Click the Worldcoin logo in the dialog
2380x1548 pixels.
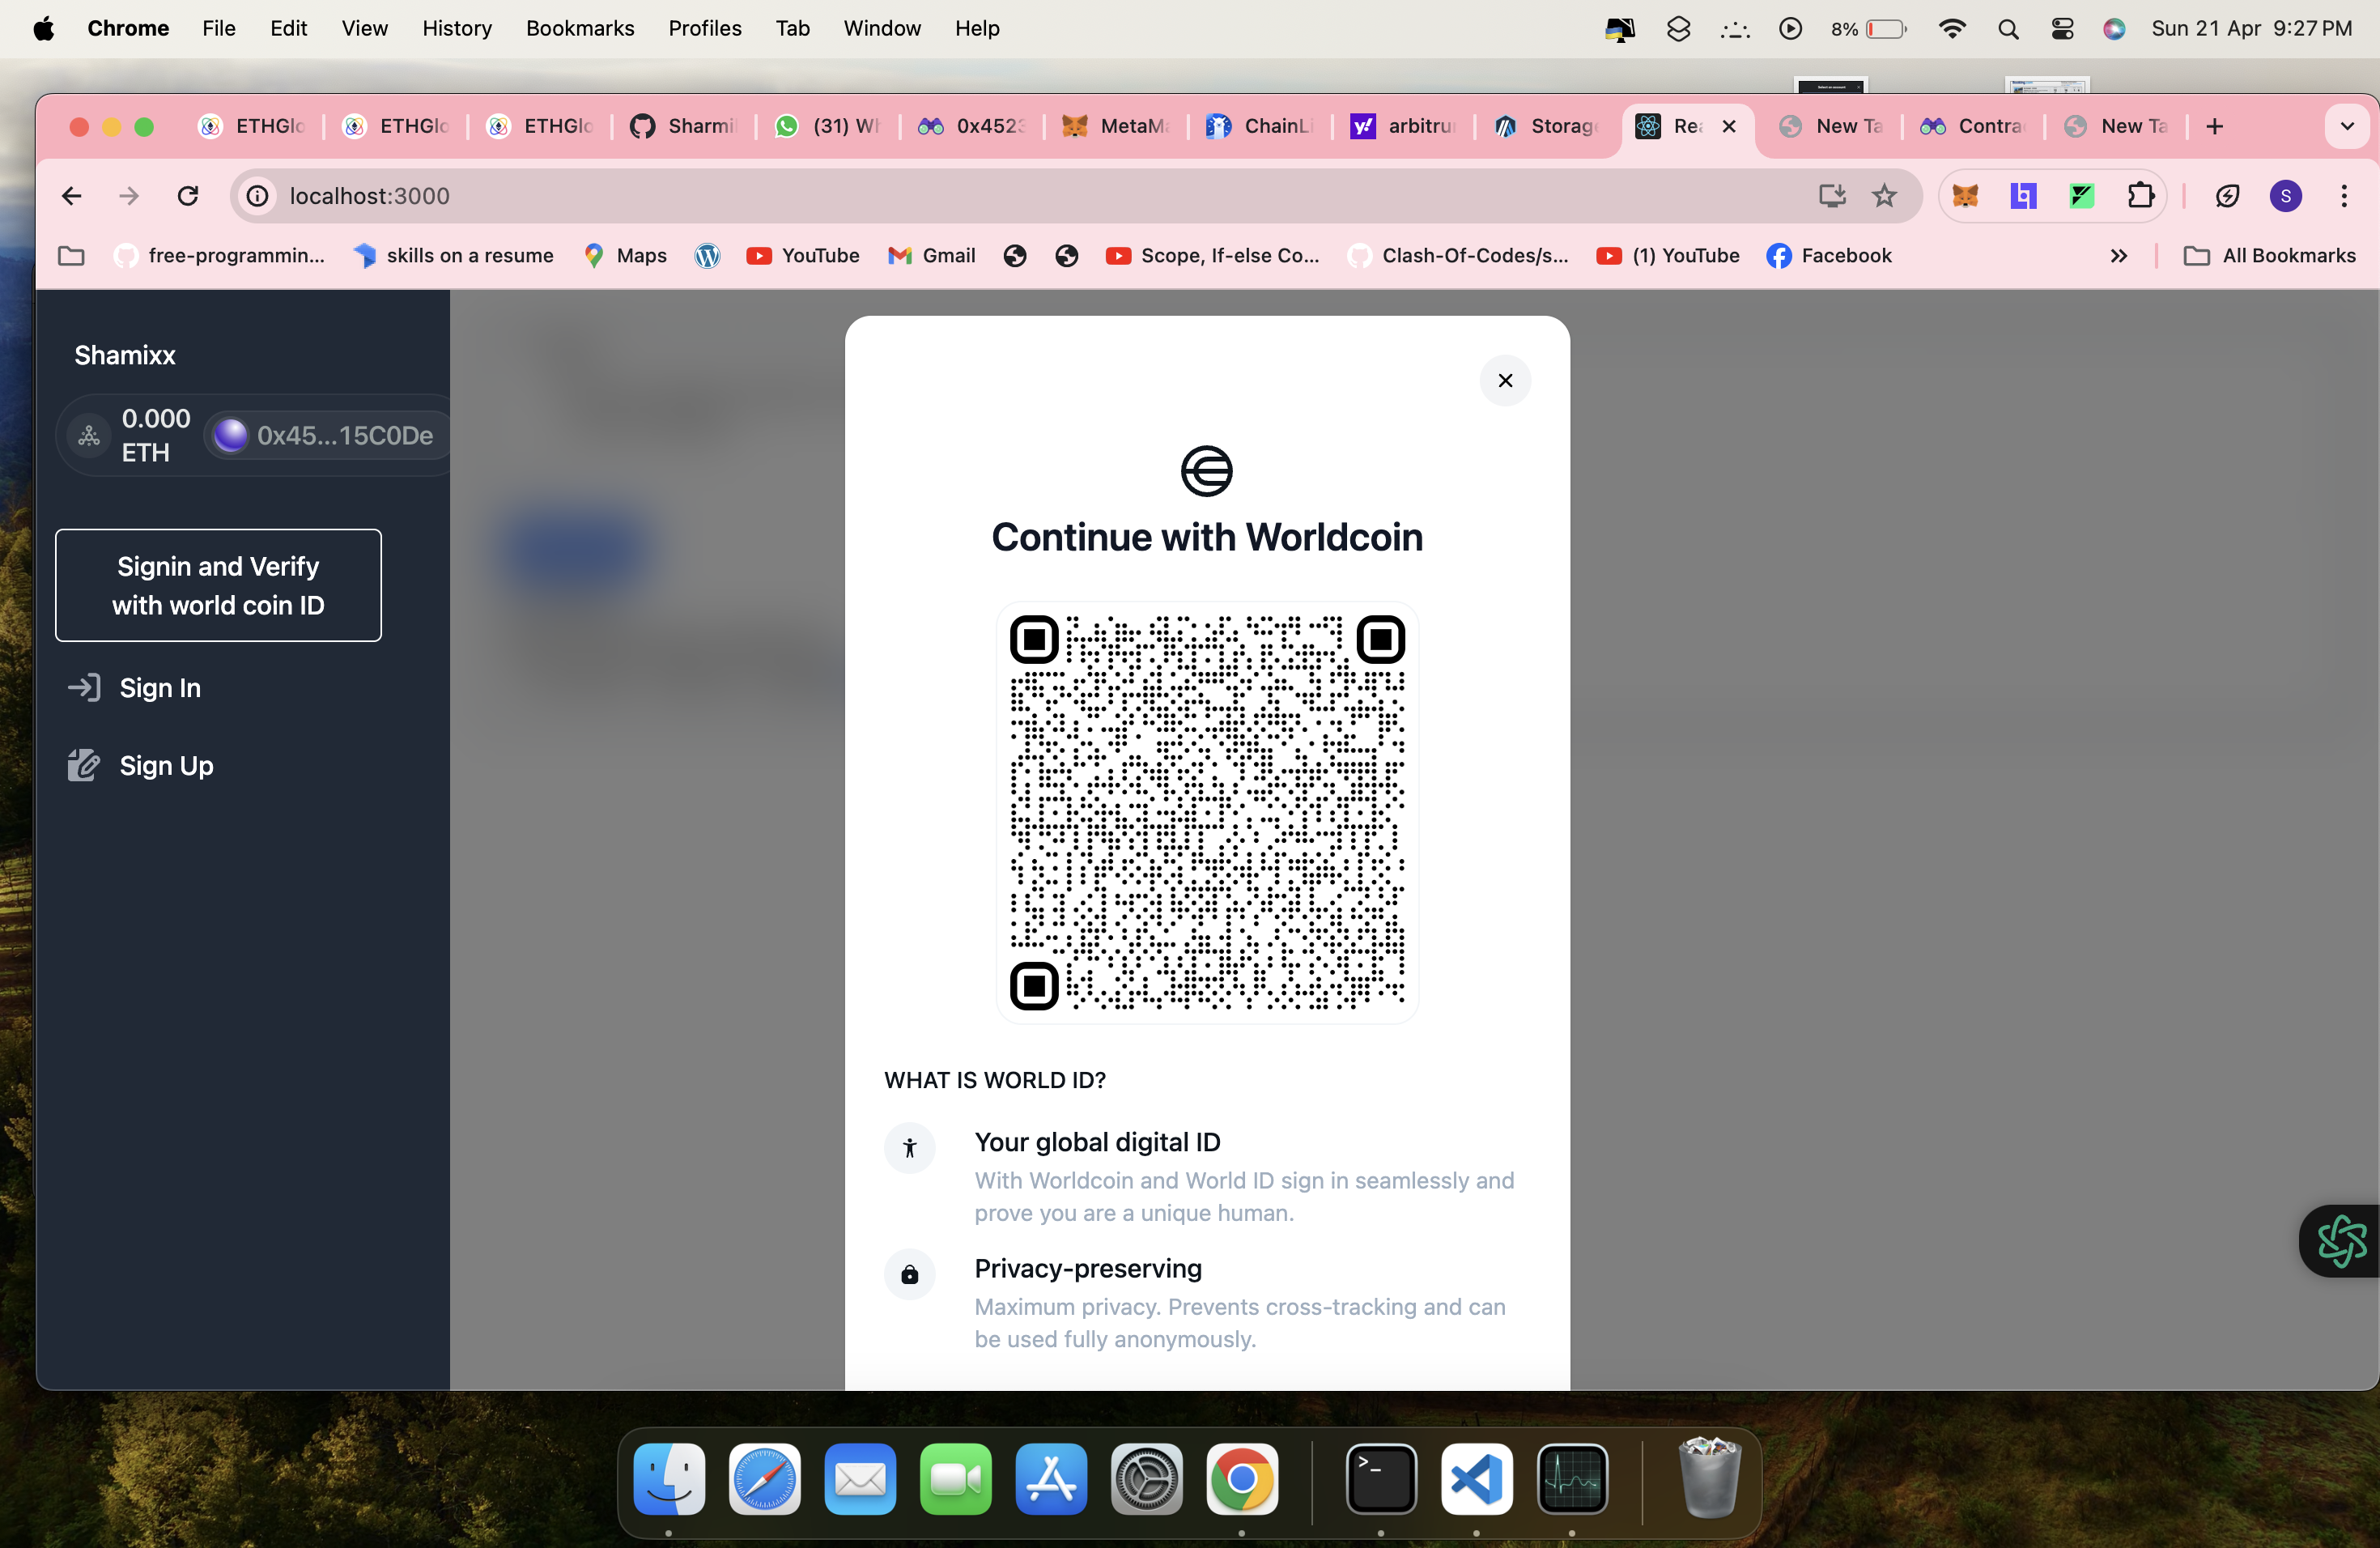tap(1207, 471)
